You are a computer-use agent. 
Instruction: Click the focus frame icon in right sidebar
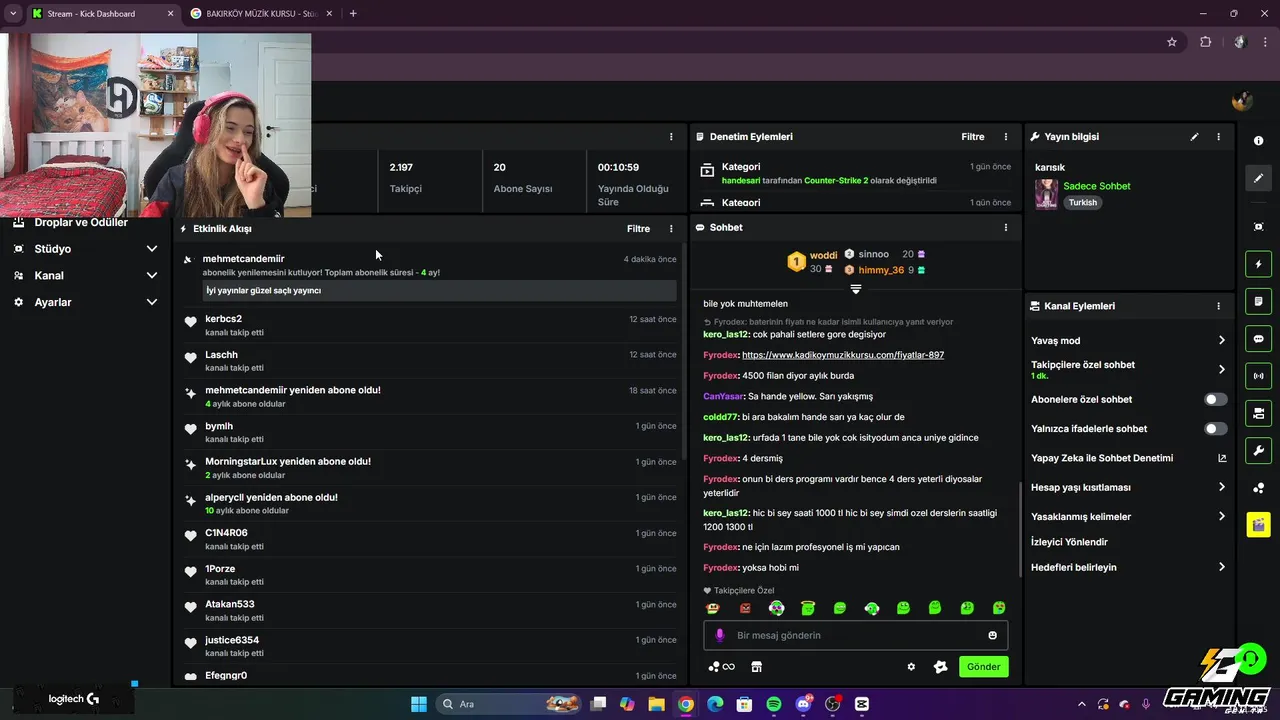(x=1258, y=227)
